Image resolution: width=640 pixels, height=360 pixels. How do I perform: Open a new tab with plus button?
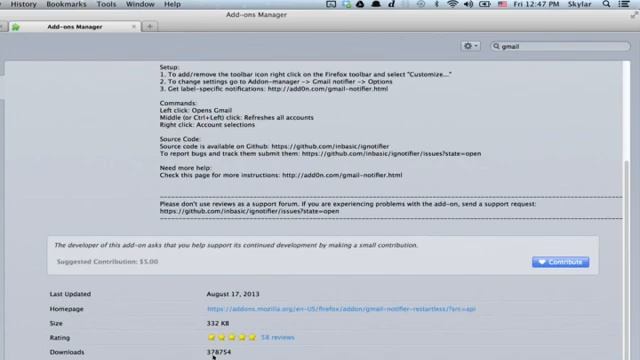(150, 27)
